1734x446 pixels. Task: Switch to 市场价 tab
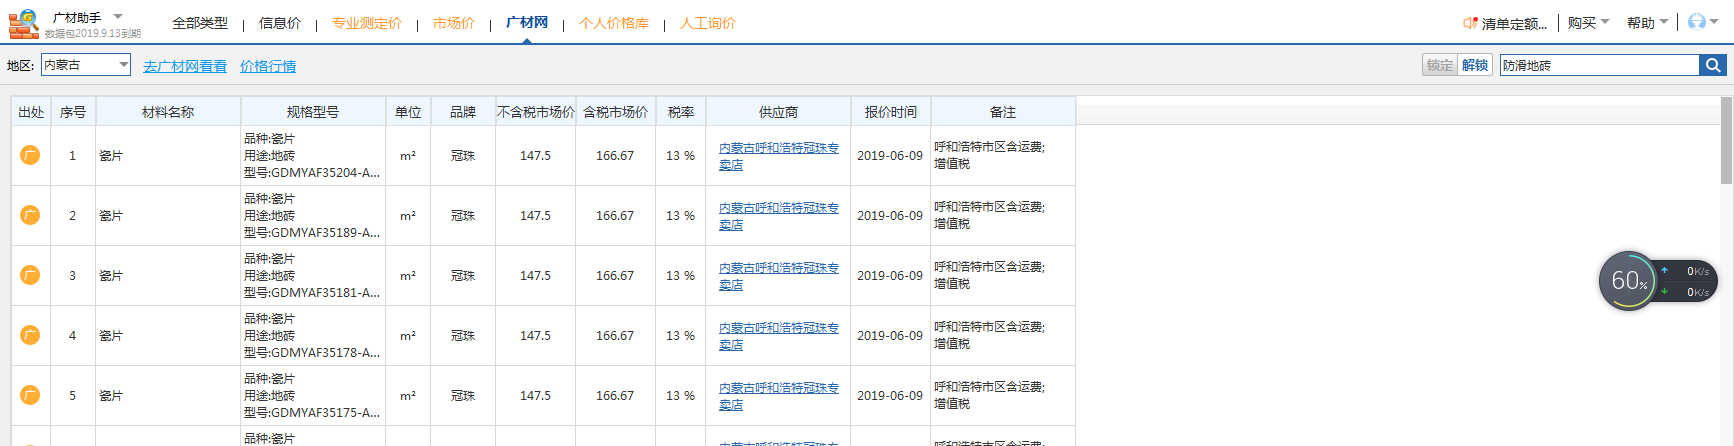454,23
